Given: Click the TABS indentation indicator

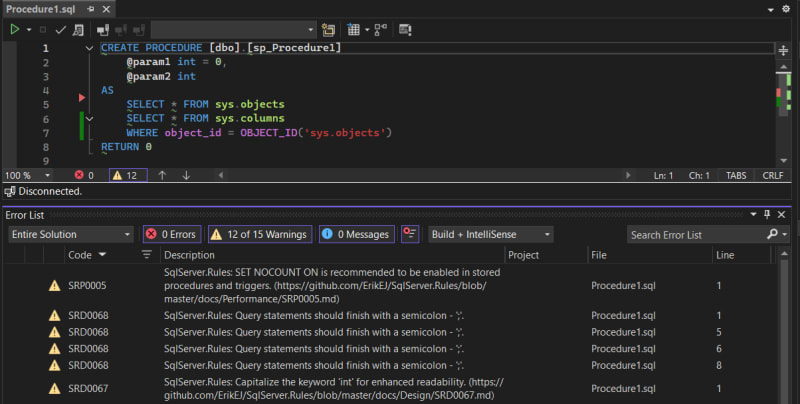Looking at the screenshot, I should tap(736, 175).
